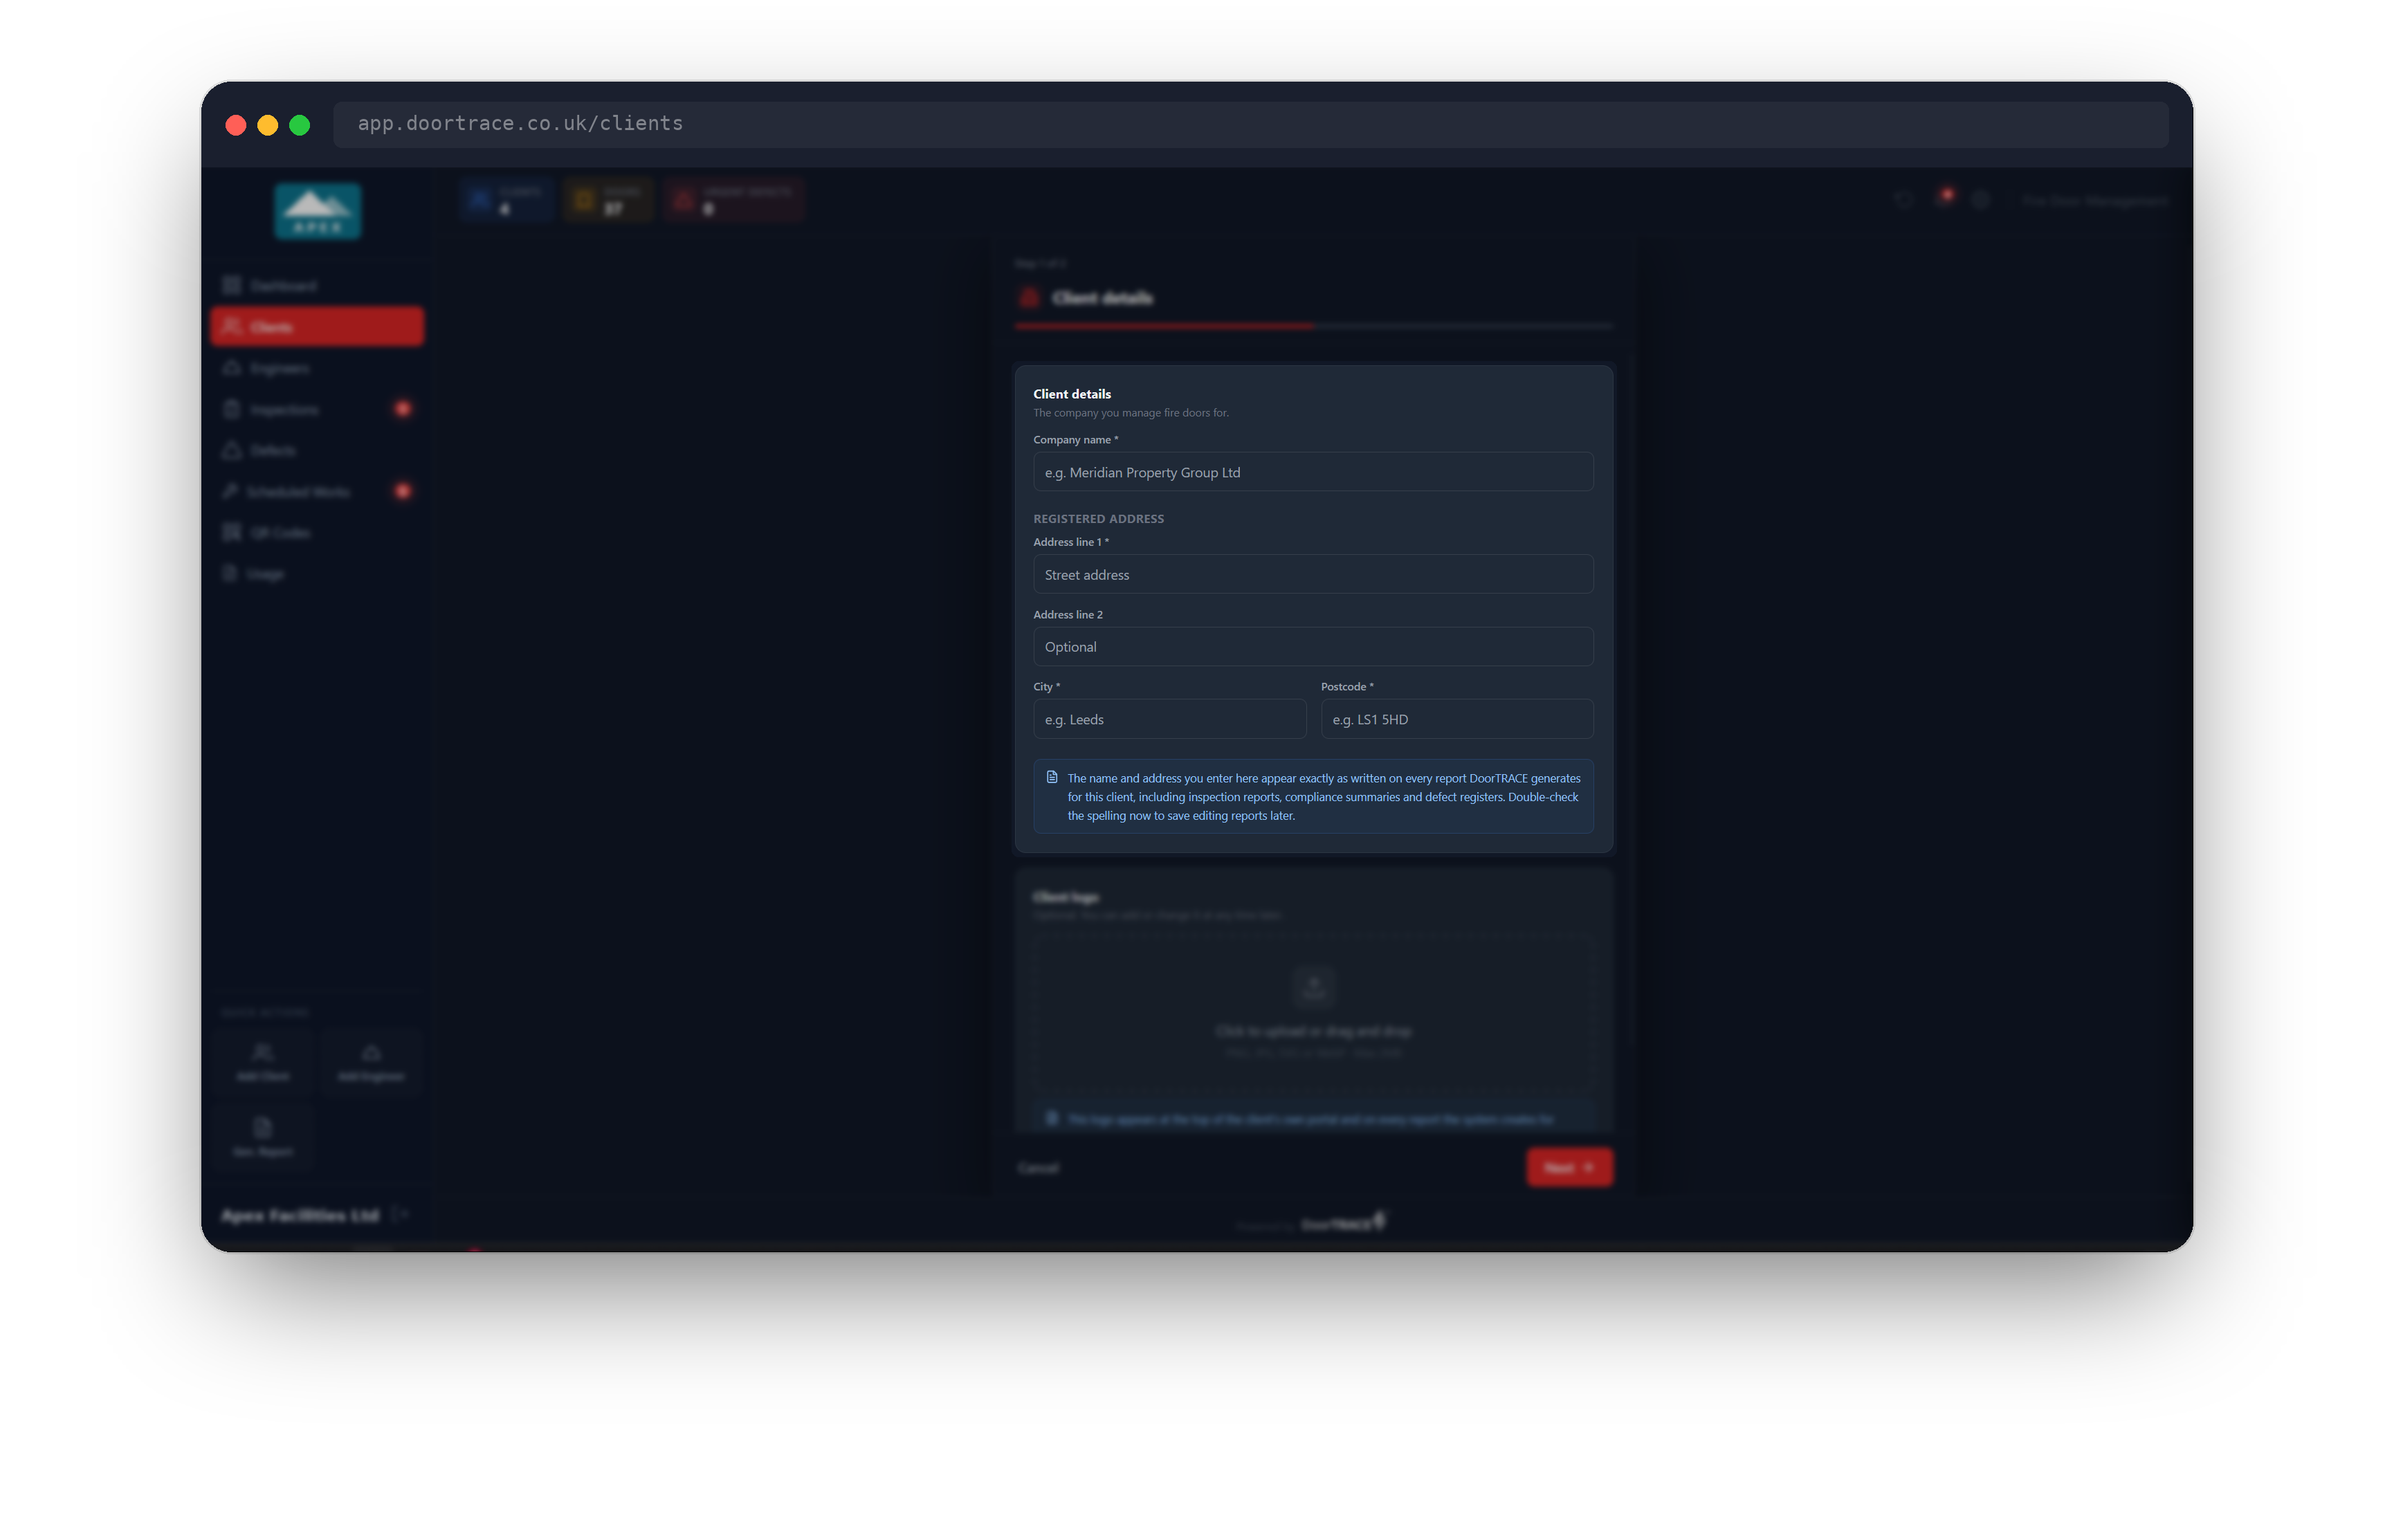Select Clients in the sidebar

tap(317, 327)
